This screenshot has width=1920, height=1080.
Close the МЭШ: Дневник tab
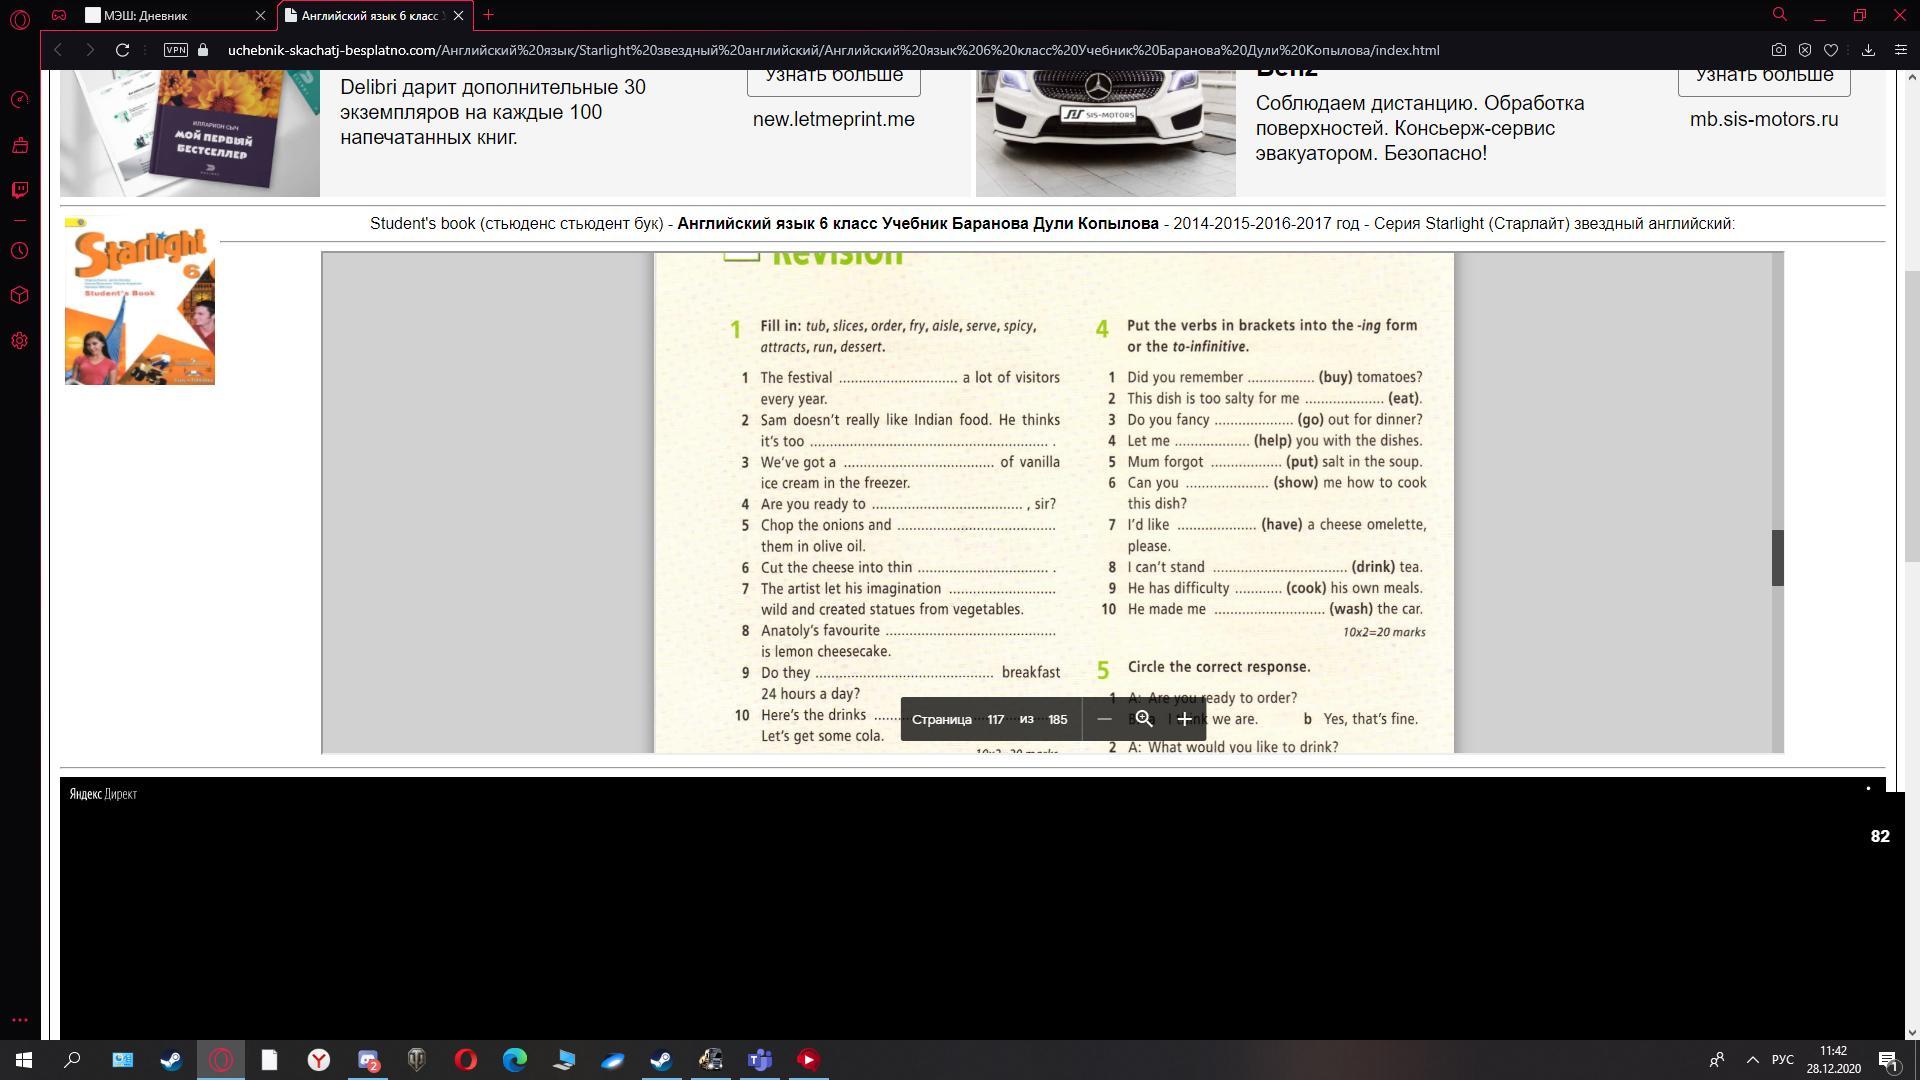pos(260,16)
